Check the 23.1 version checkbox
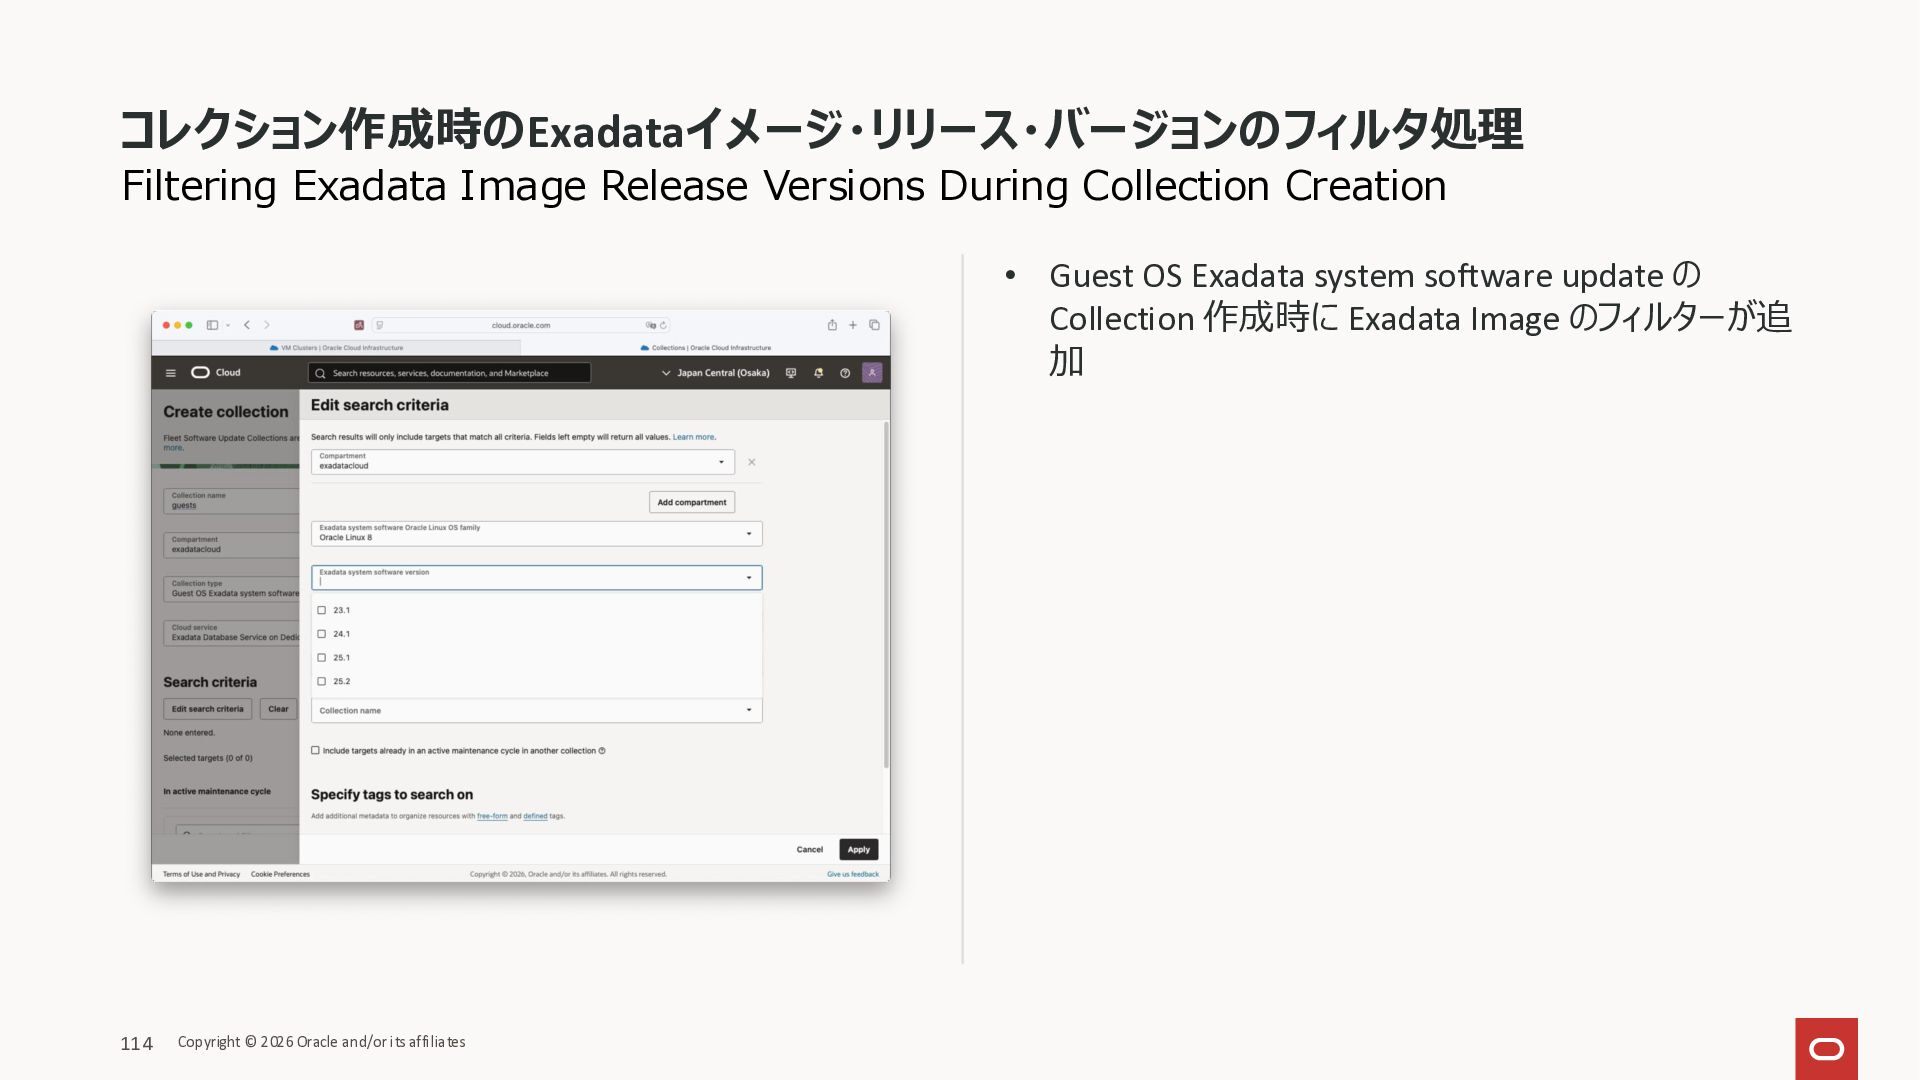Viewport: 1920px width, 1080px height. pyautogui.click(x=322, y=610)
